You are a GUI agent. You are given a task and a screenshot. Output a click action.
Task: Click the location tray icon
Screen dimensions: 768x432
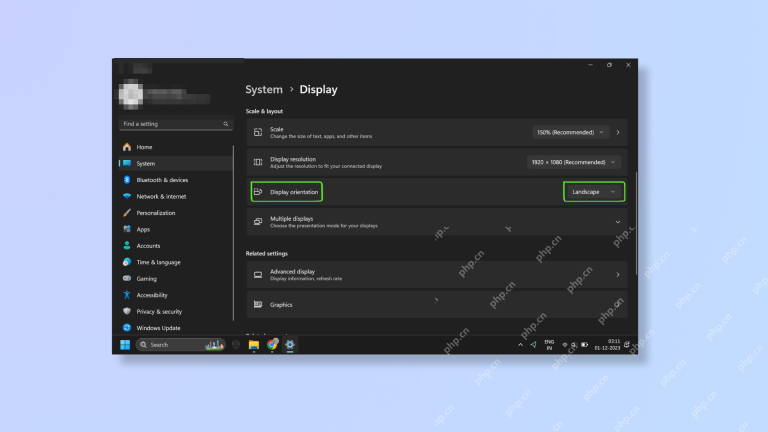[x=533, y=345]
